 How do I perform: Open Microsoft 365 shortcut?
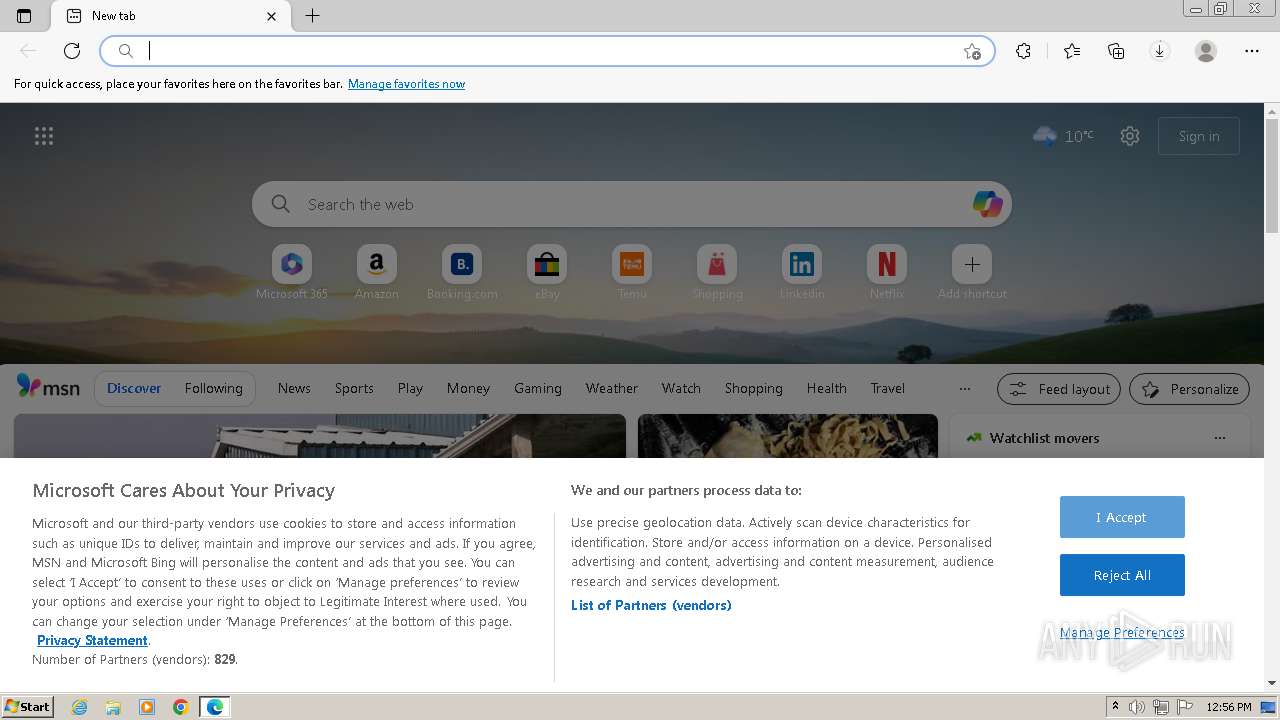(292, 272)
